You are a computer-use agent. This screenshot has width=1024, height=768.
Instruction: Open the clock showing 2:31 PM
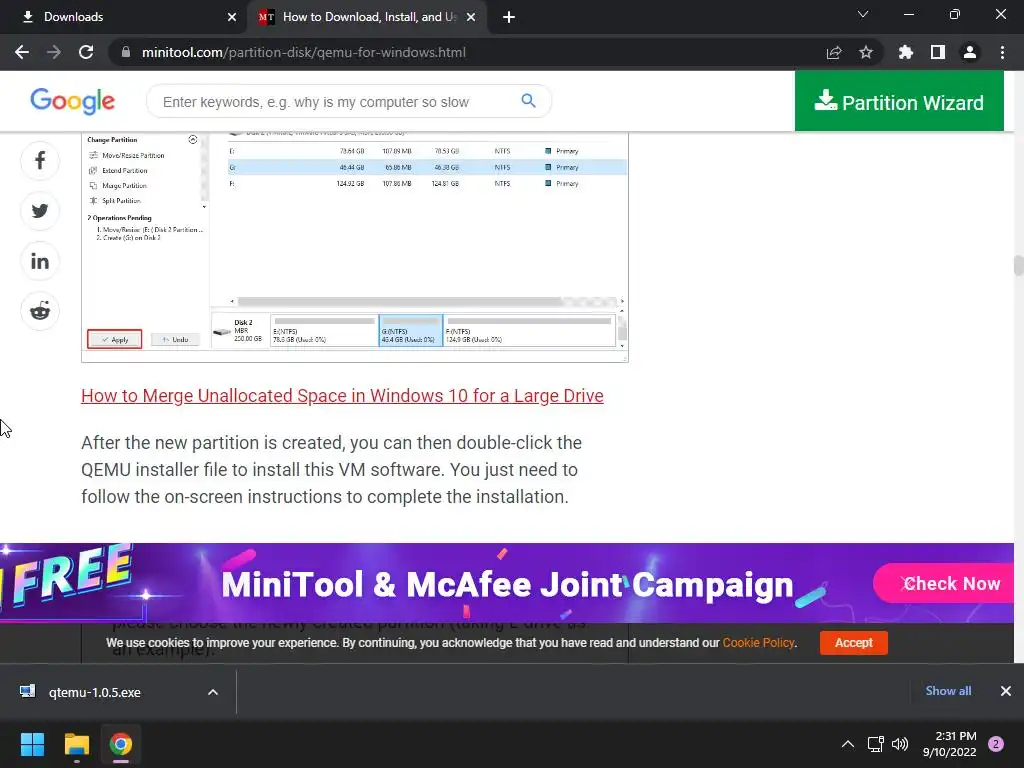(950, 744)
